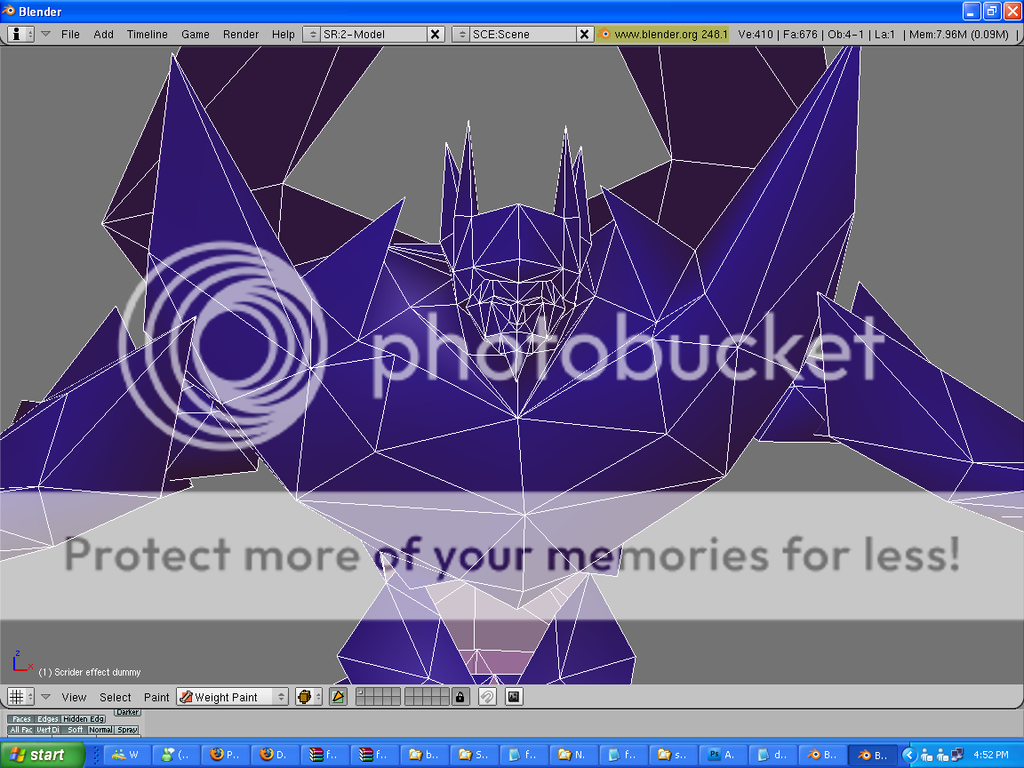The width and height of the screenshot is (1024, 768).
Task: Click the render this window image icon
Action: coord(514,697)
